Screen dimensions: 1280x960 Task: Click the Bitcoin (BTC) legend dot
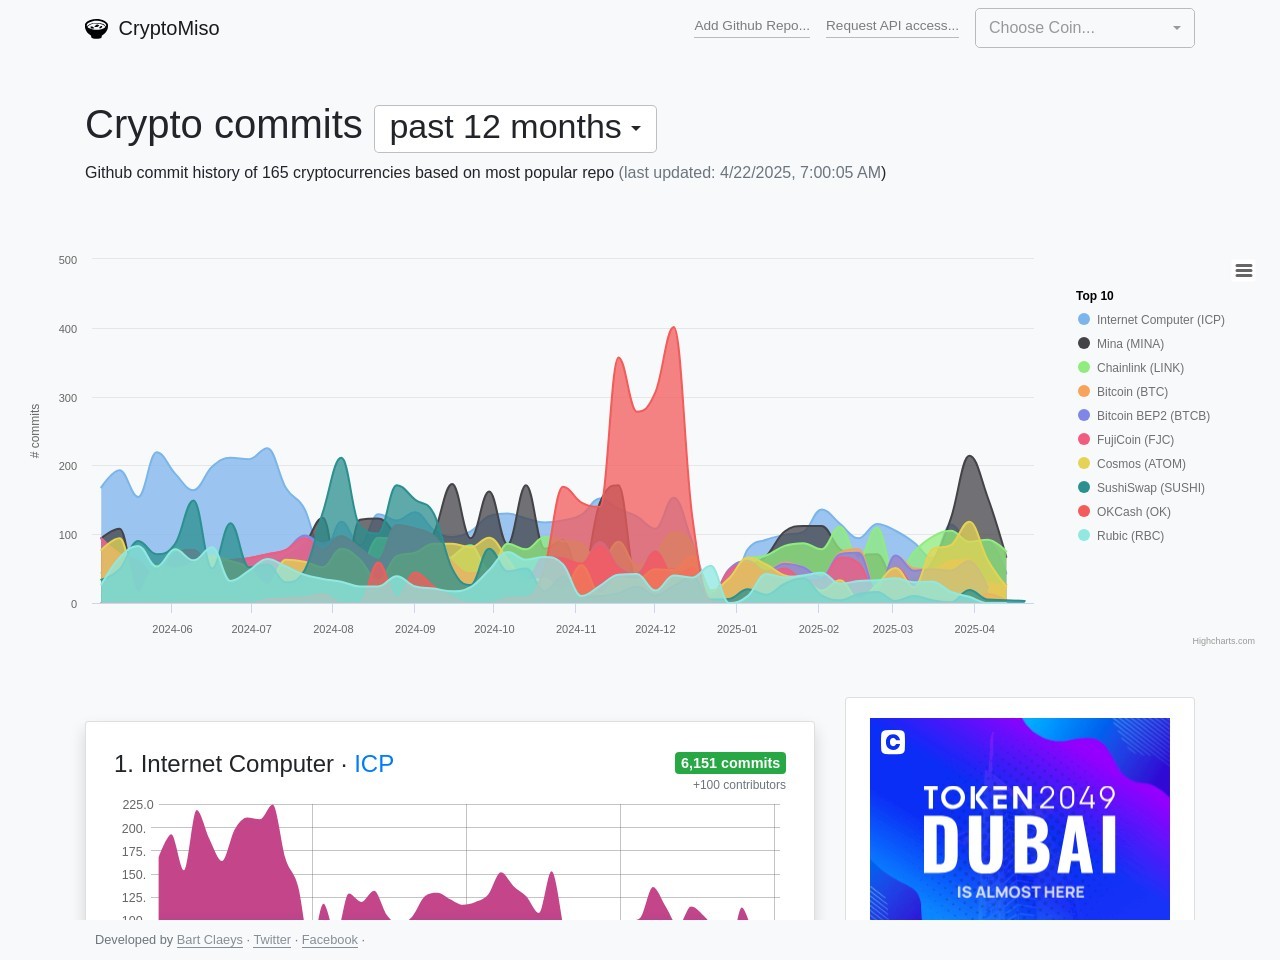1083,391
